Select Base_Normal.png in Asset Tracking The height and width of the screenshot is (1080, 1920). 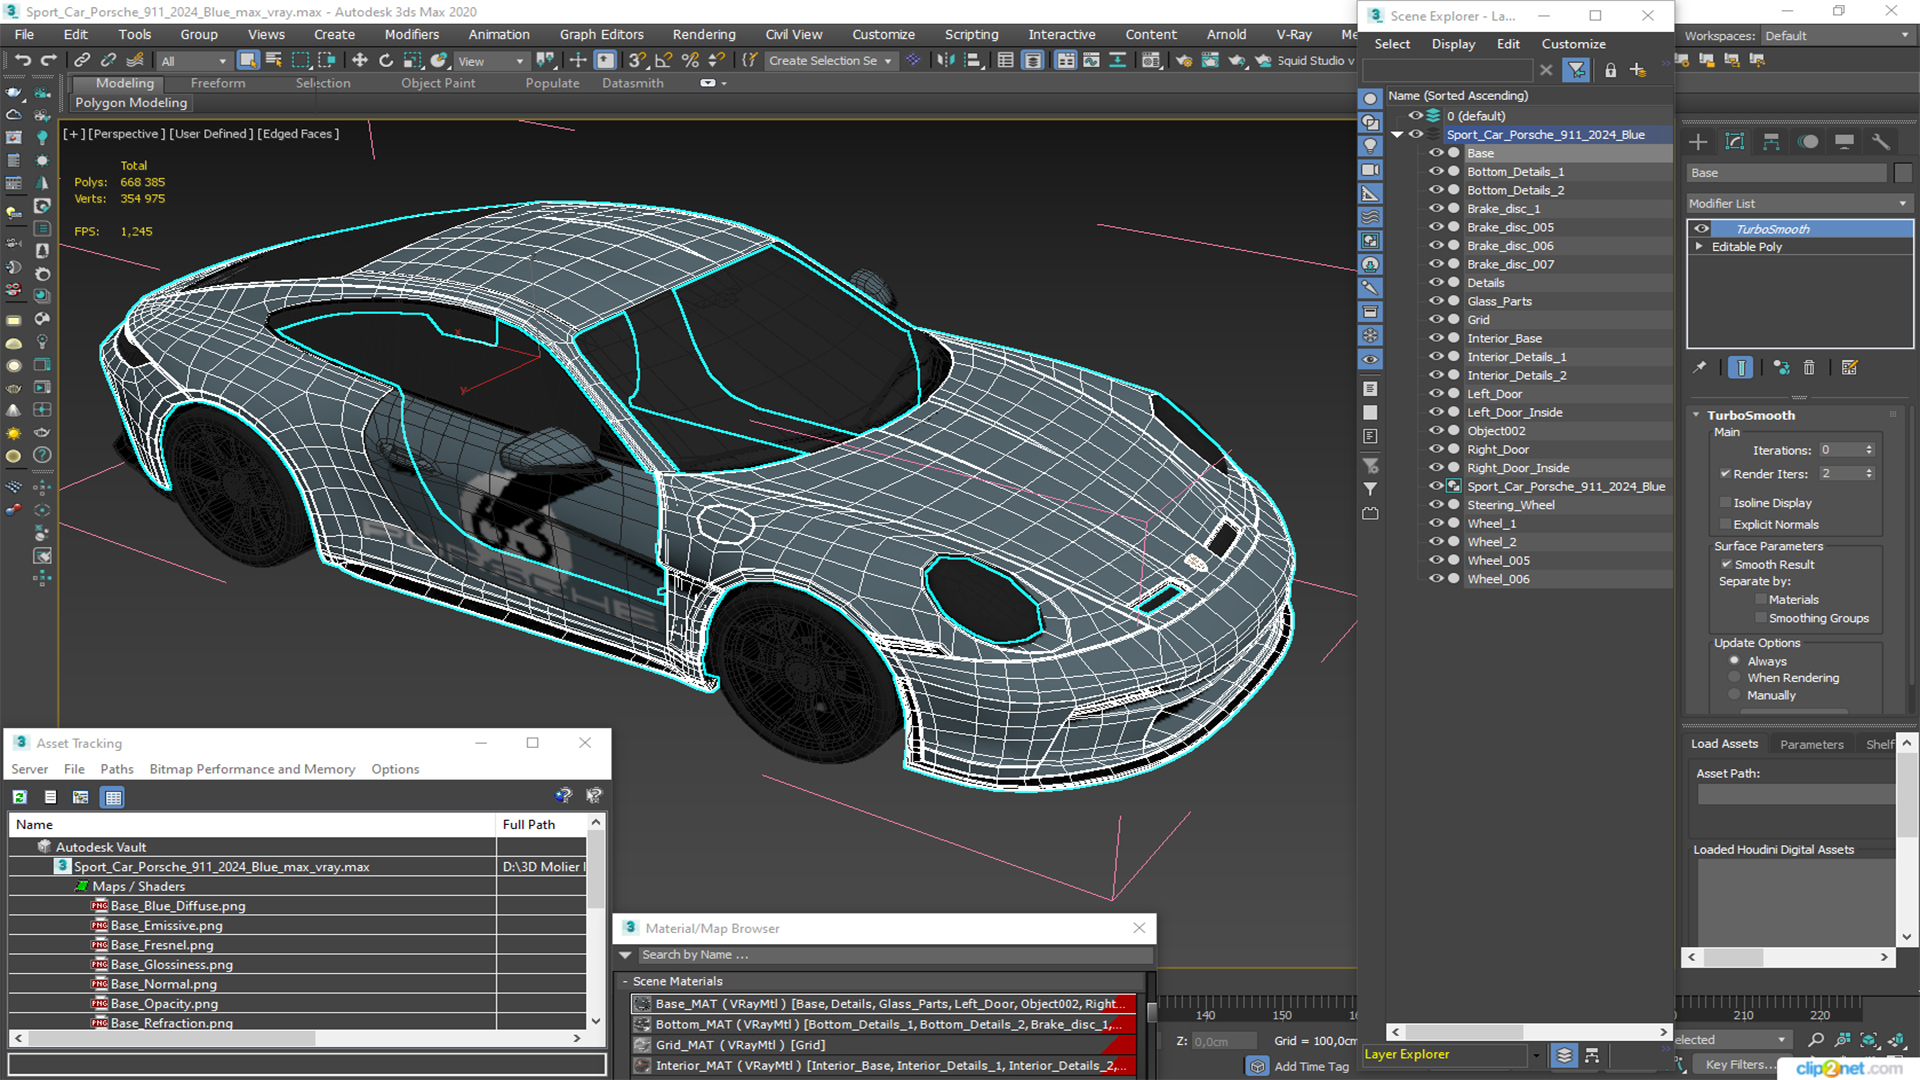coord(164,984)
